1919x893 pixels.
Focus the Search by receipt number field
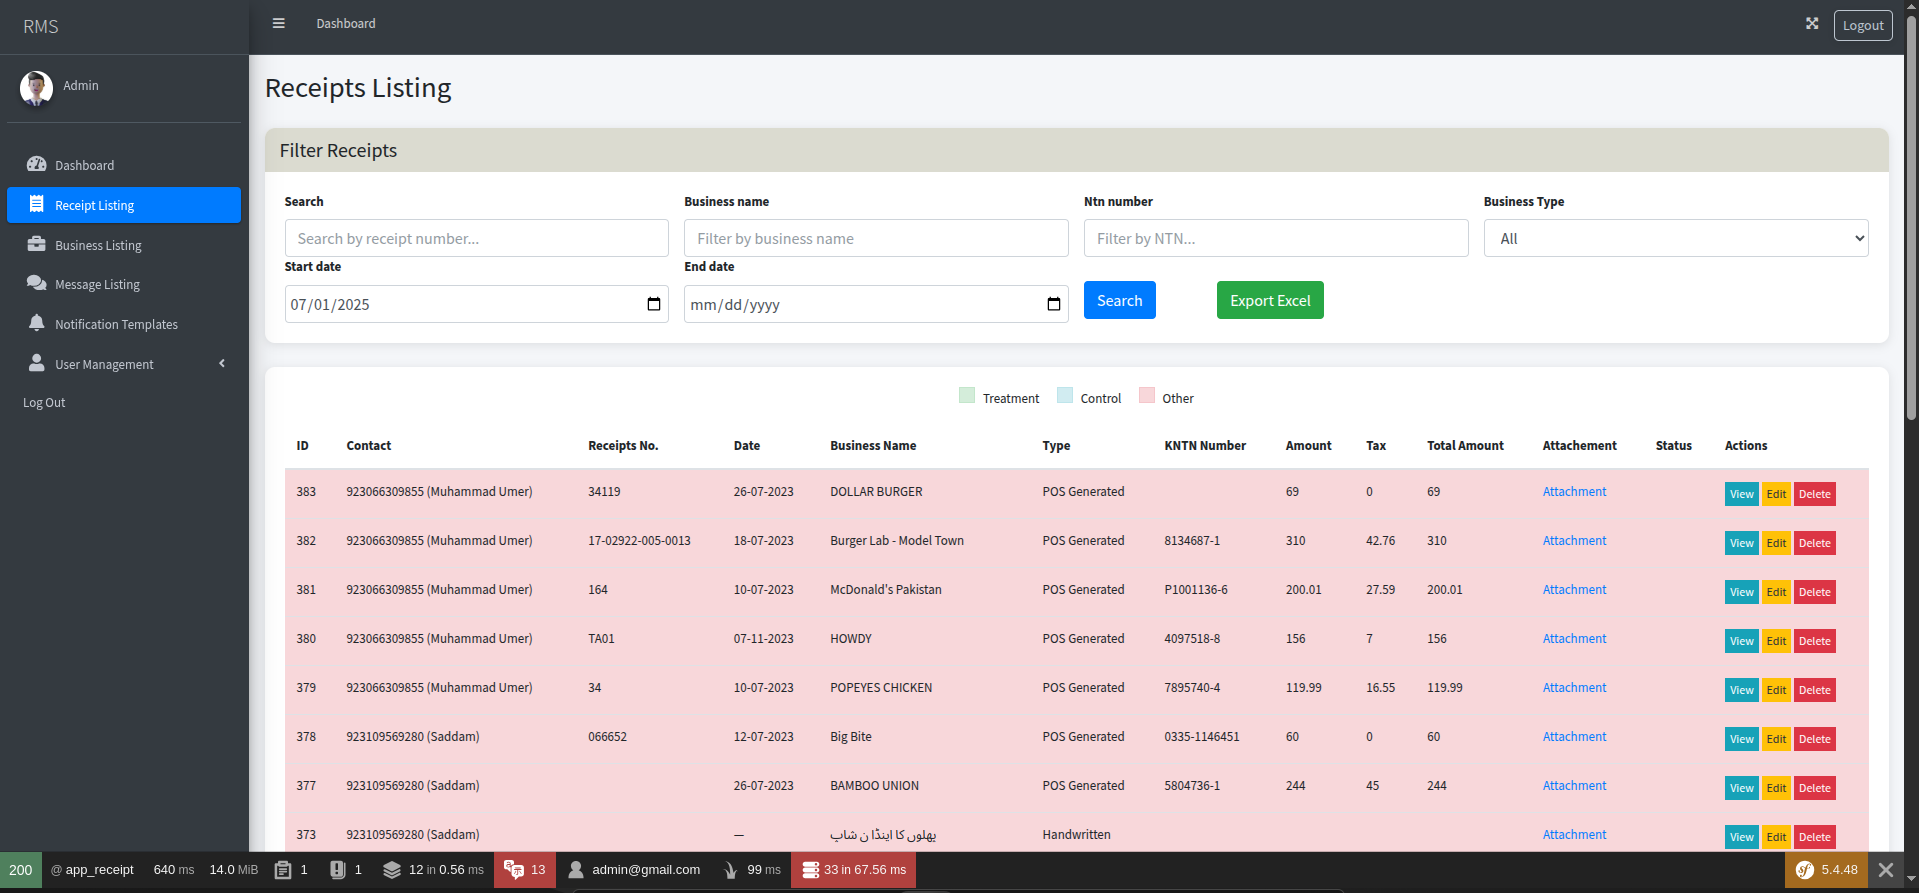[x=476, y=238]
